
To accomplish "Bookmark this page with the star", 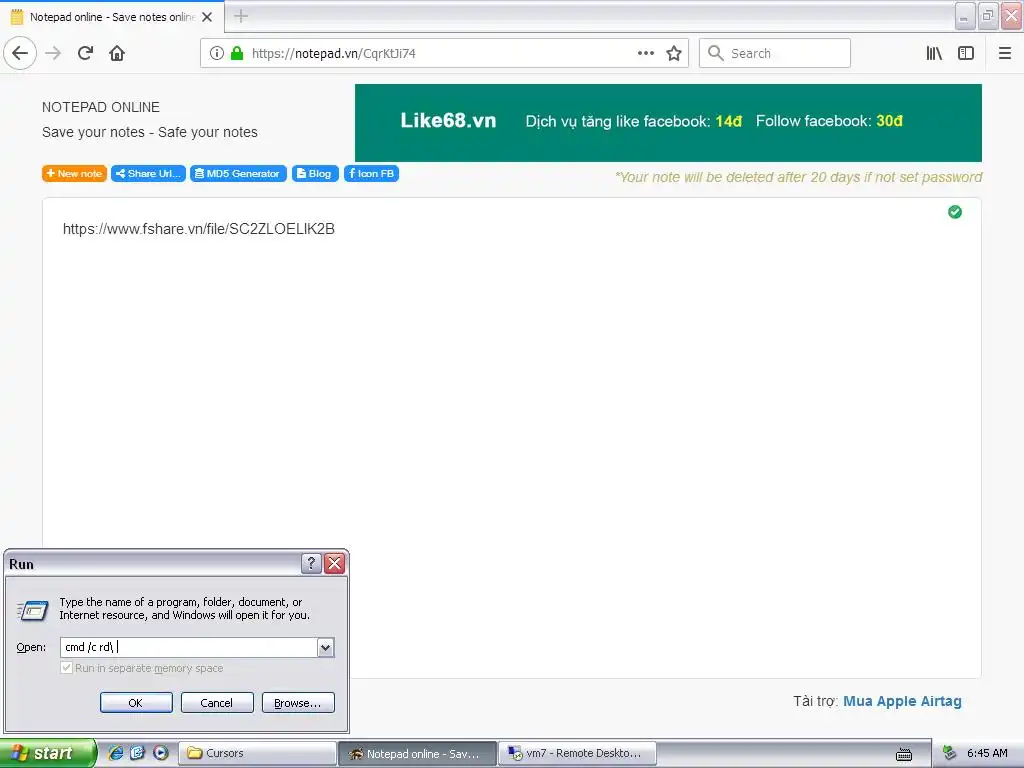I will click(x=674, y=53).
